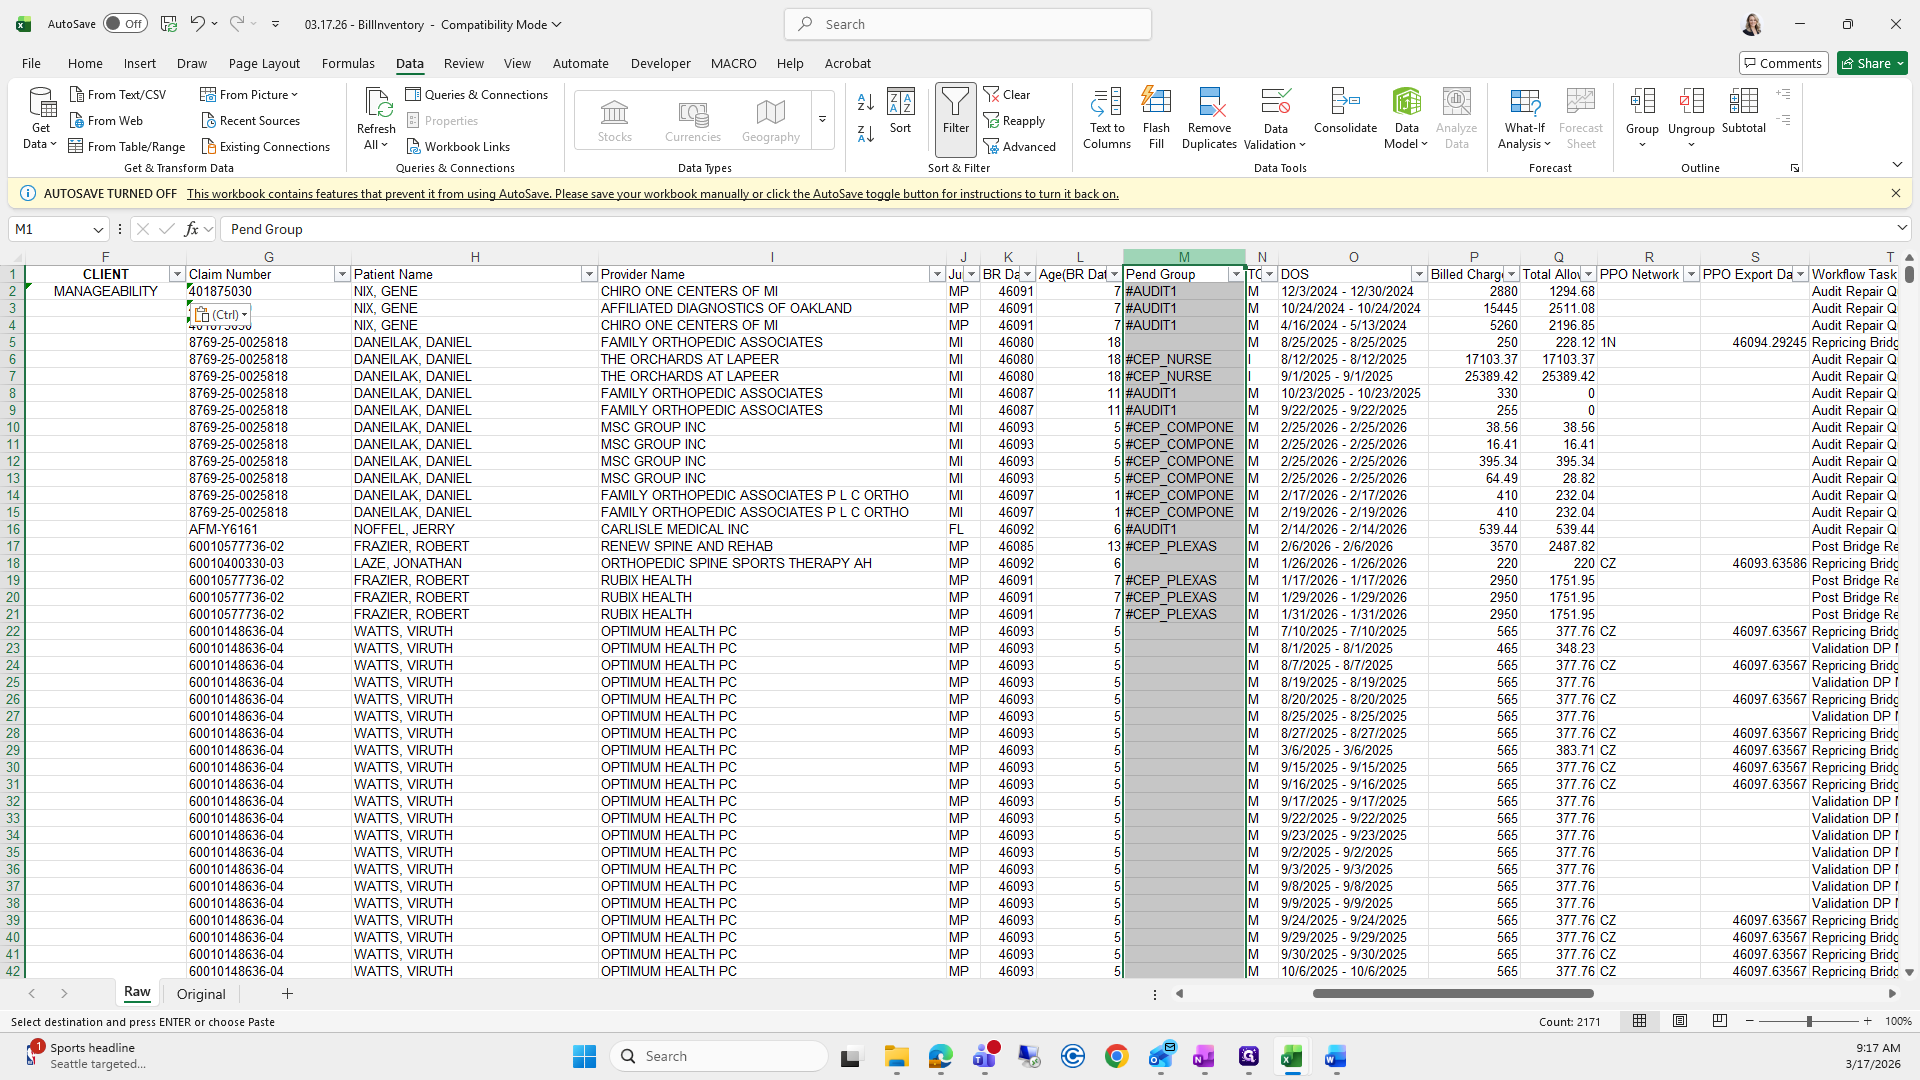Click the Comments button
Viewport: 1920px width, 1080px height.
point(1782,63)
